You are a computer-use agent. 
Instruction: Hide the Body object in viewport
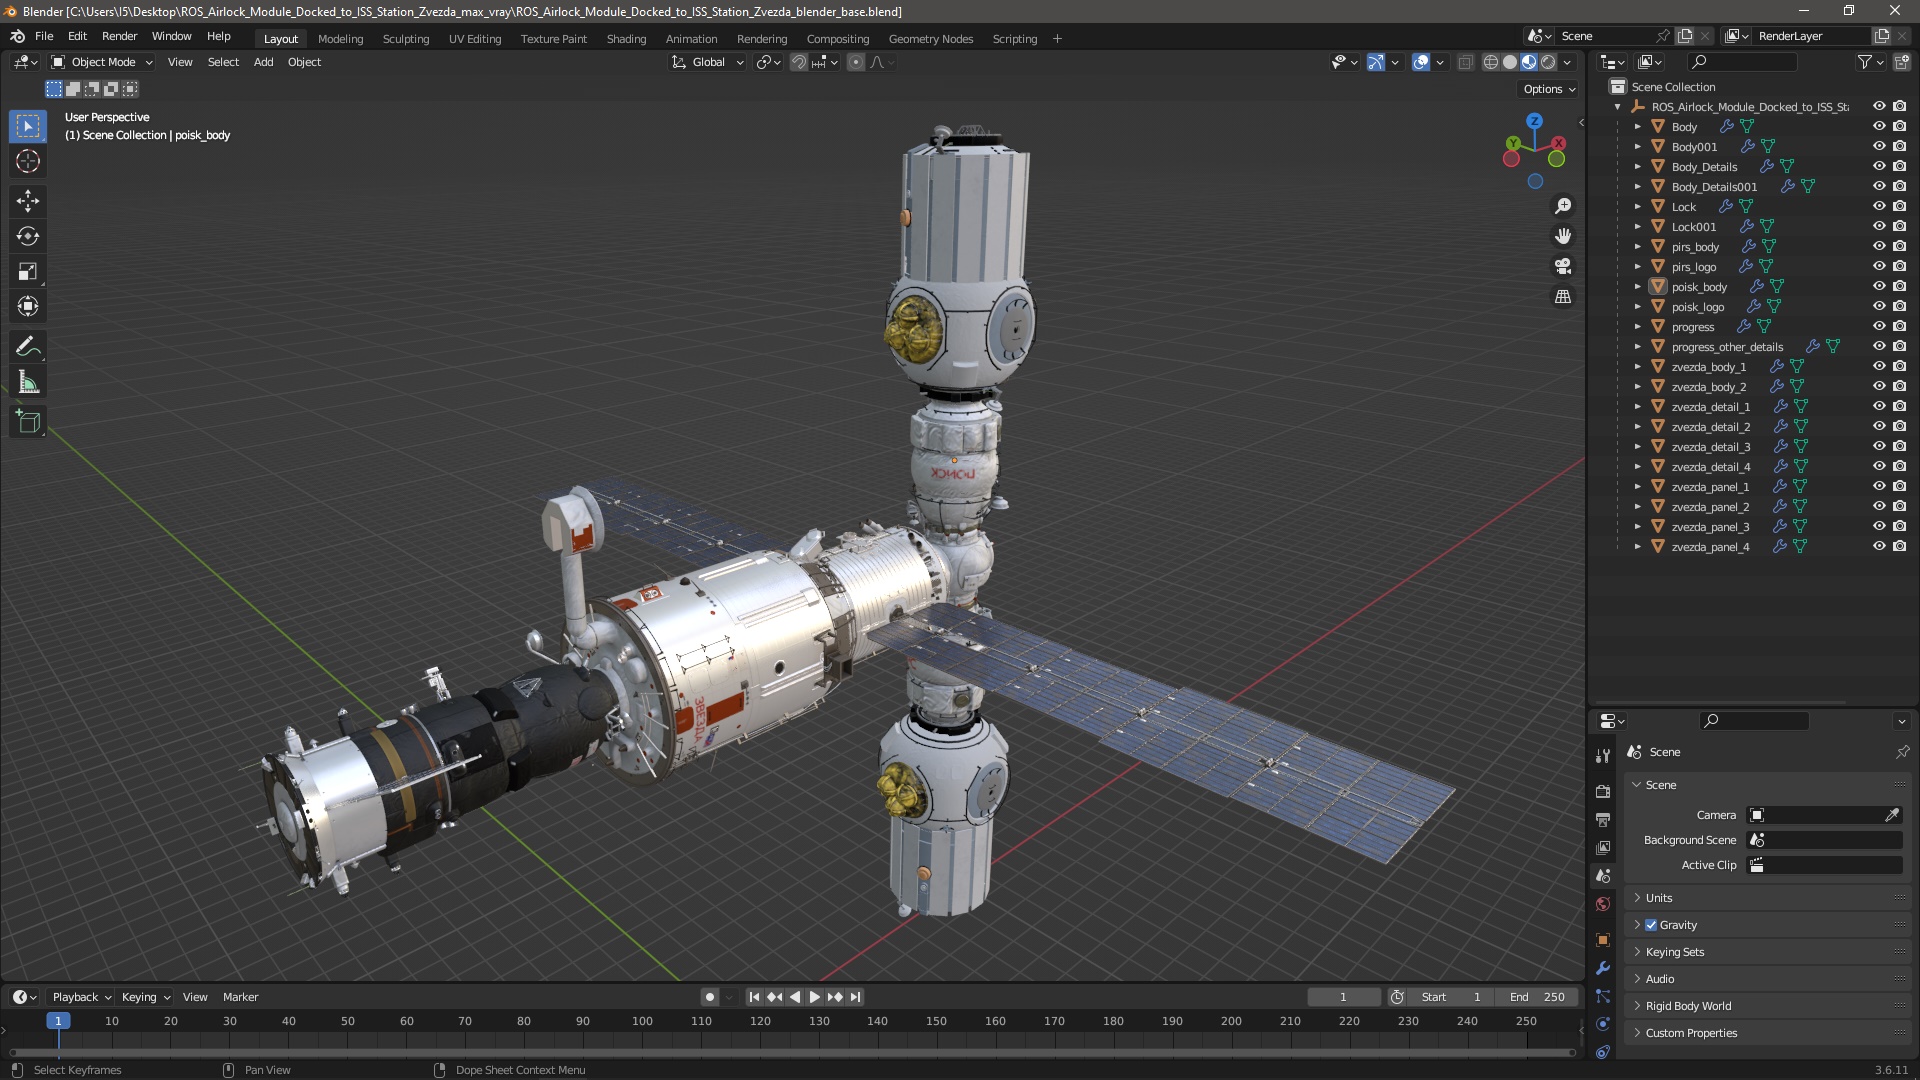(x=1879, y=126)
